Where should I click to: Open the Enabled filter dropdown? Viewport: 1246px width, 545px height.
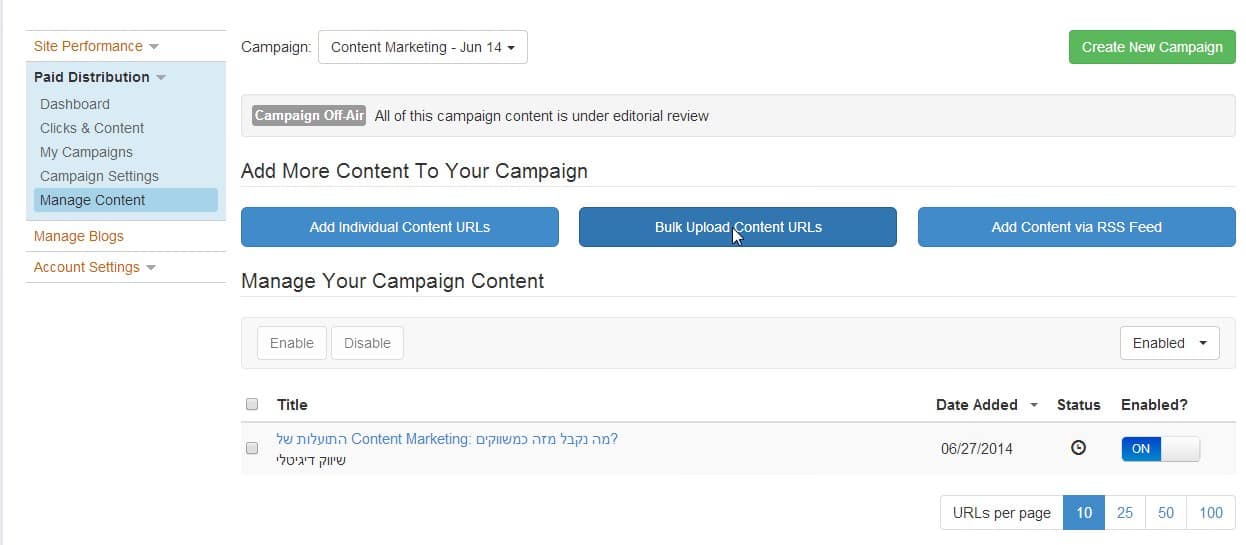click(1169, 343)
